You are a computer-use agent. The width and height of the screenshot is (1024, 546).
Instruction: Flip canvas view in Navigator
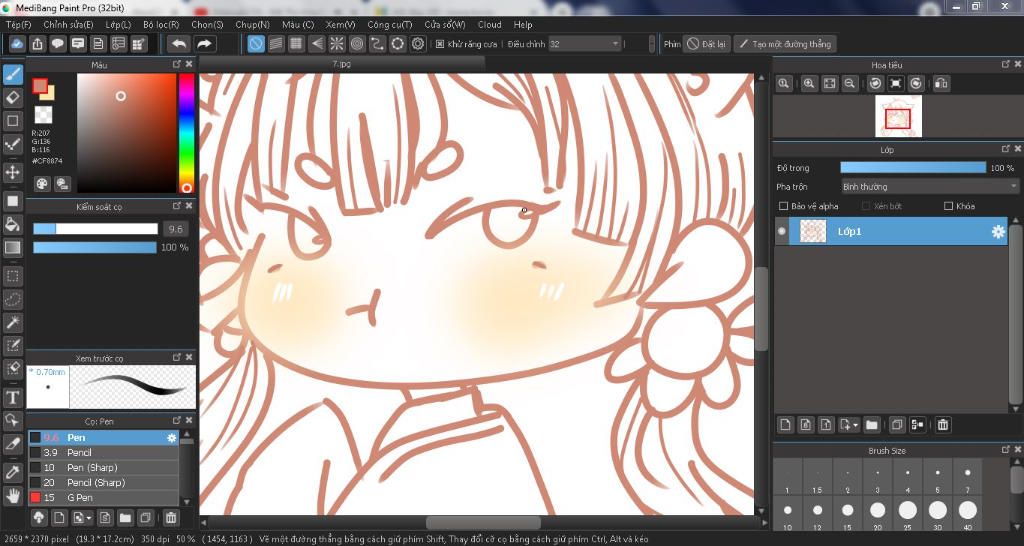(941, 84)
